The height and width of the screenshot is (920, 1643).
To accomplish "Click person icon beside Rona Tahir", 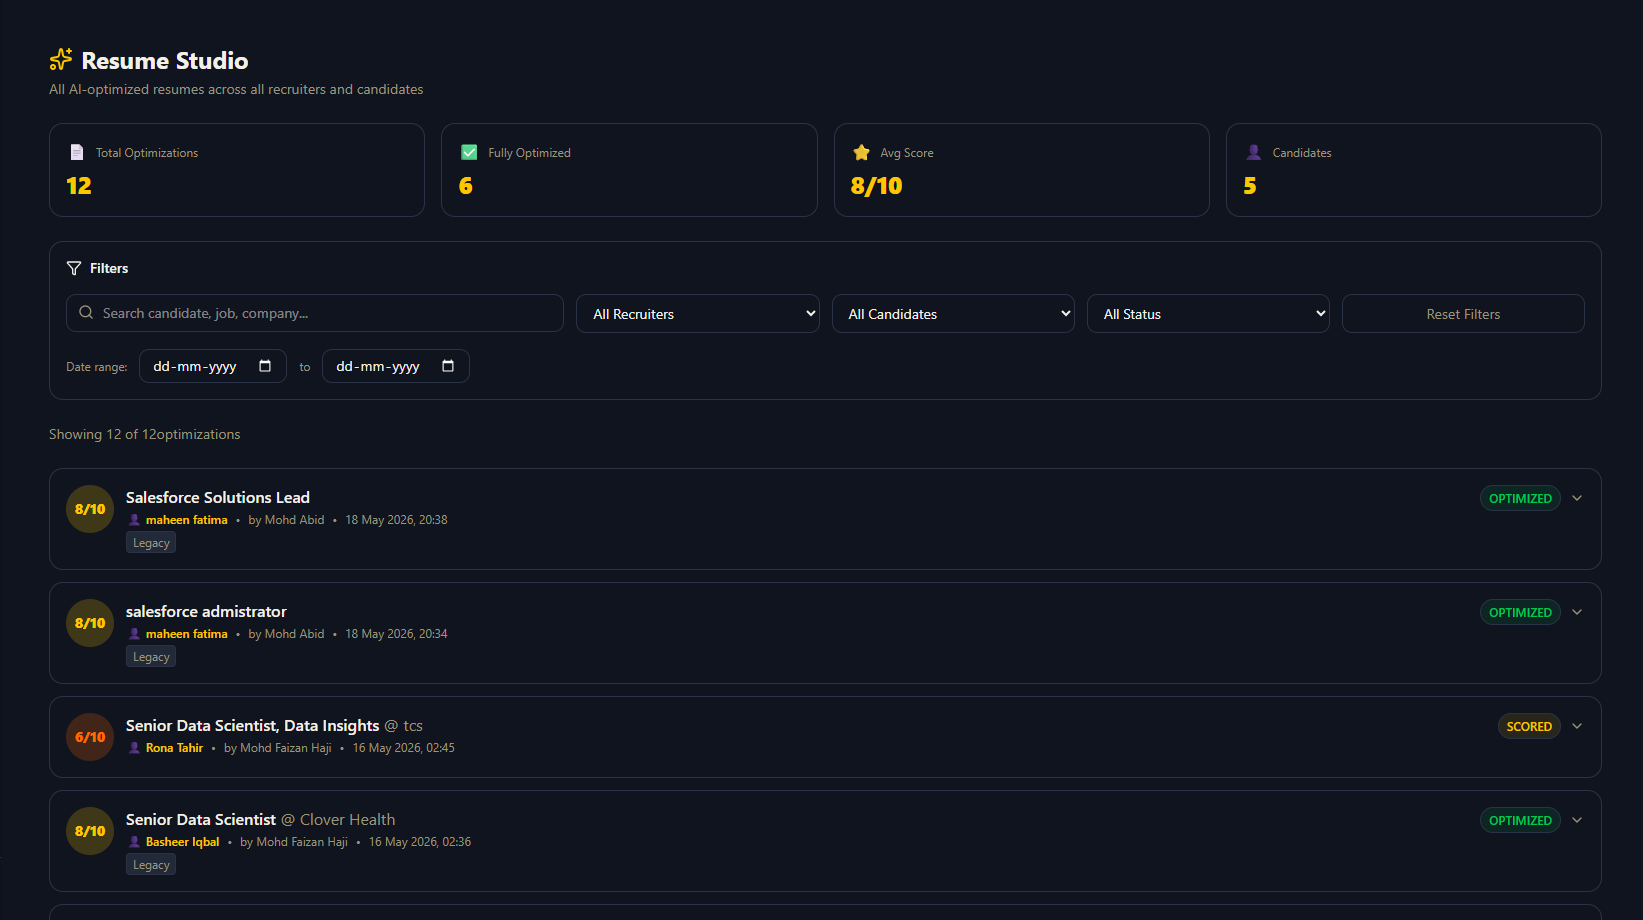I will (x=134, y=748).
